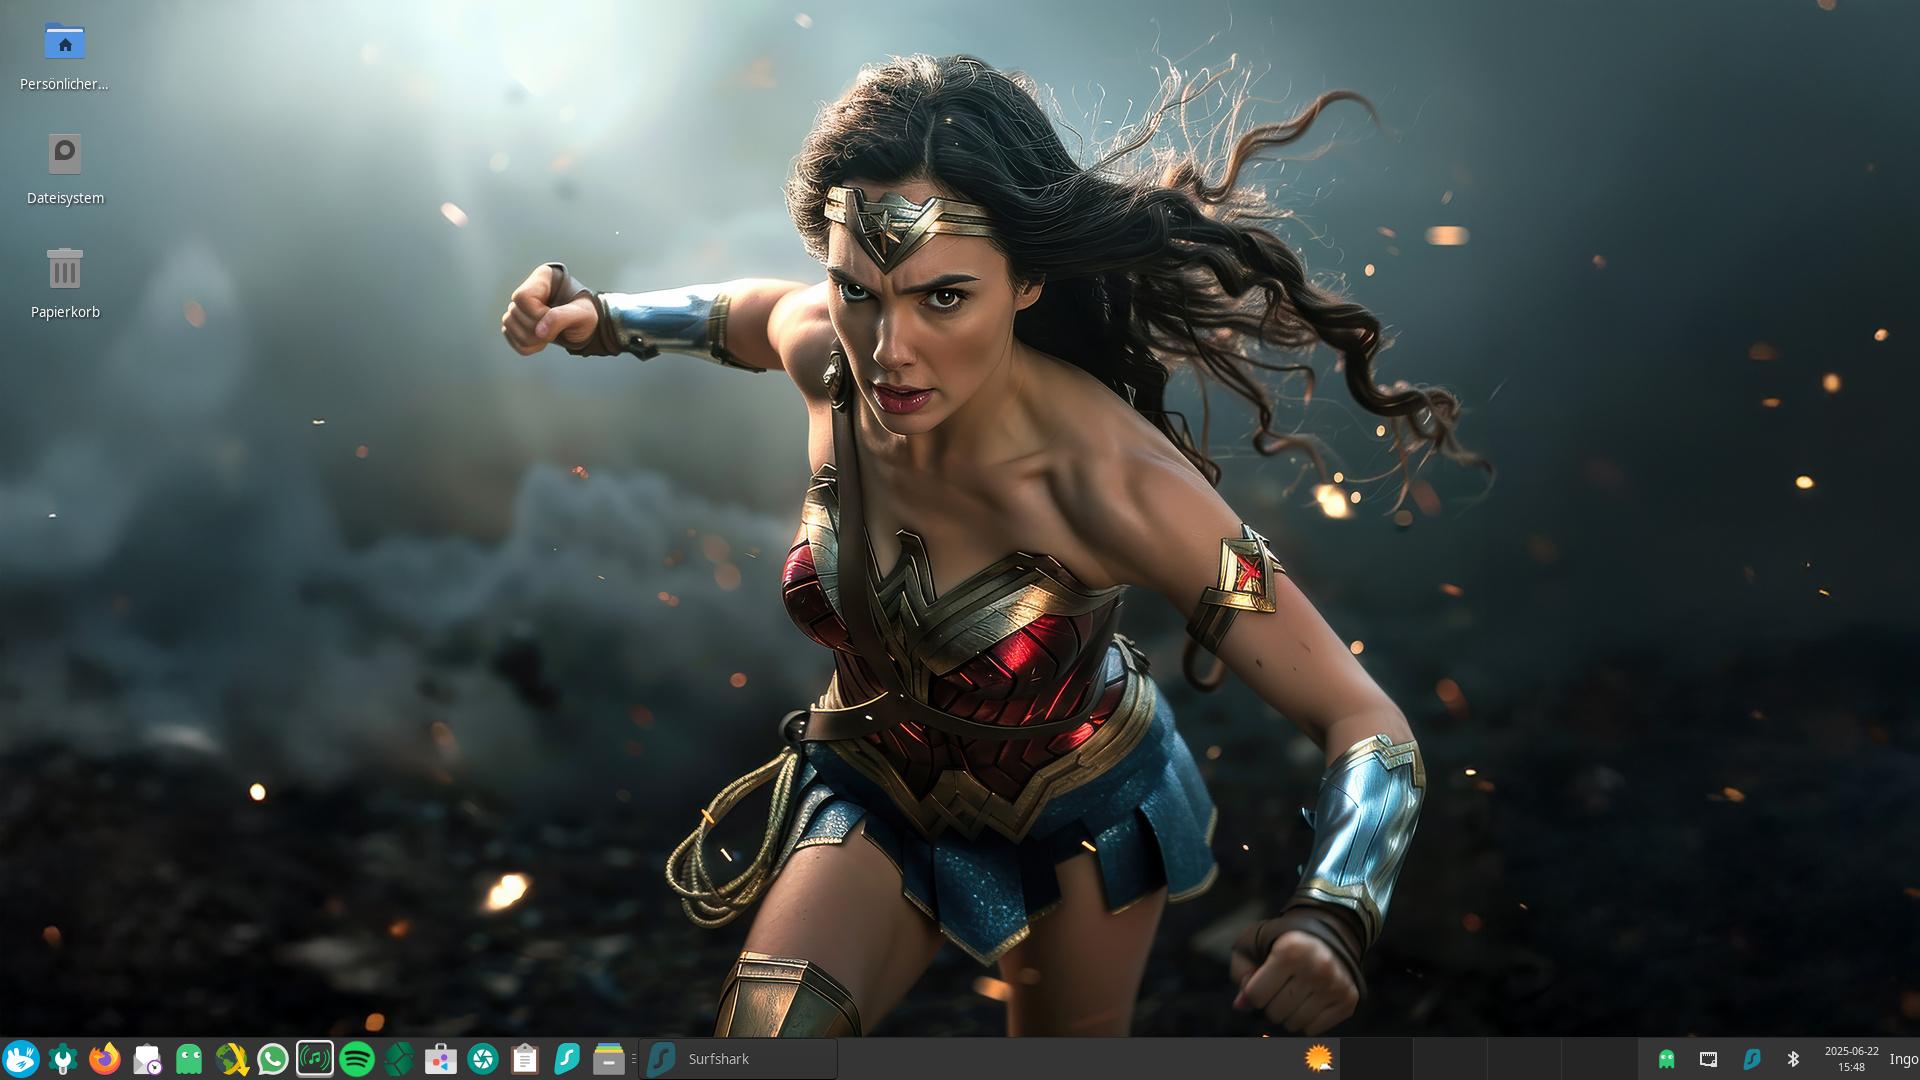Open WhatsApp from the taskbar
Viewport: 1920px width, 1080px height.
[273, 1059]
